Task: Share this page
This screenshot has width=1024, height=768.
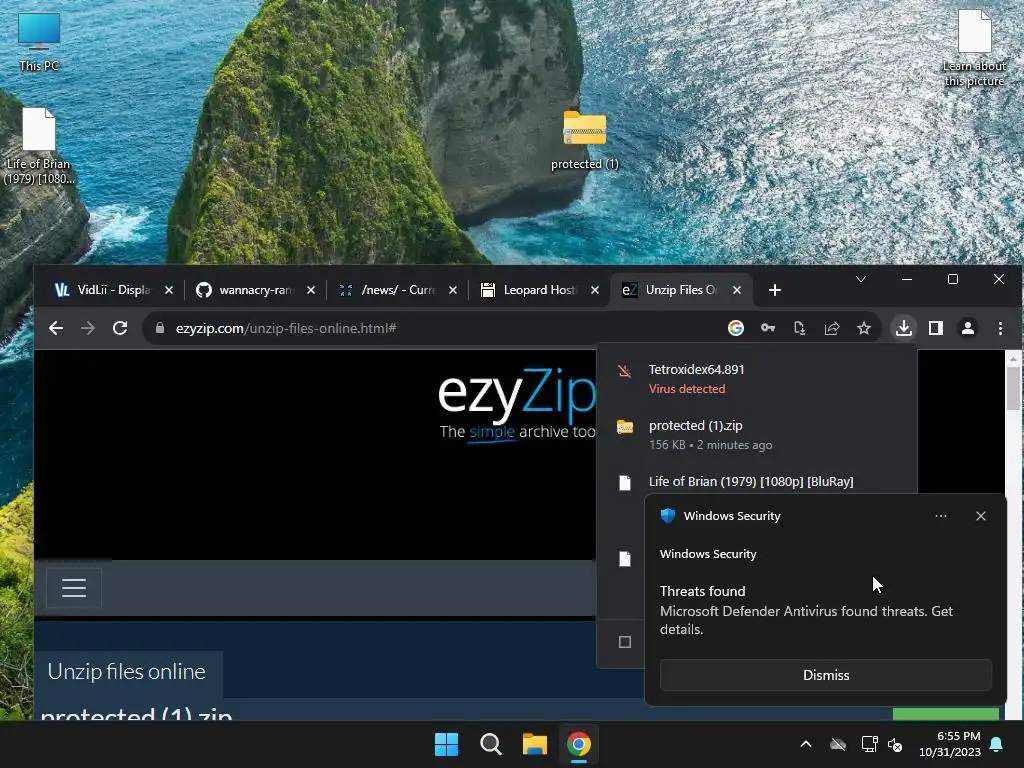Action: 831,328
